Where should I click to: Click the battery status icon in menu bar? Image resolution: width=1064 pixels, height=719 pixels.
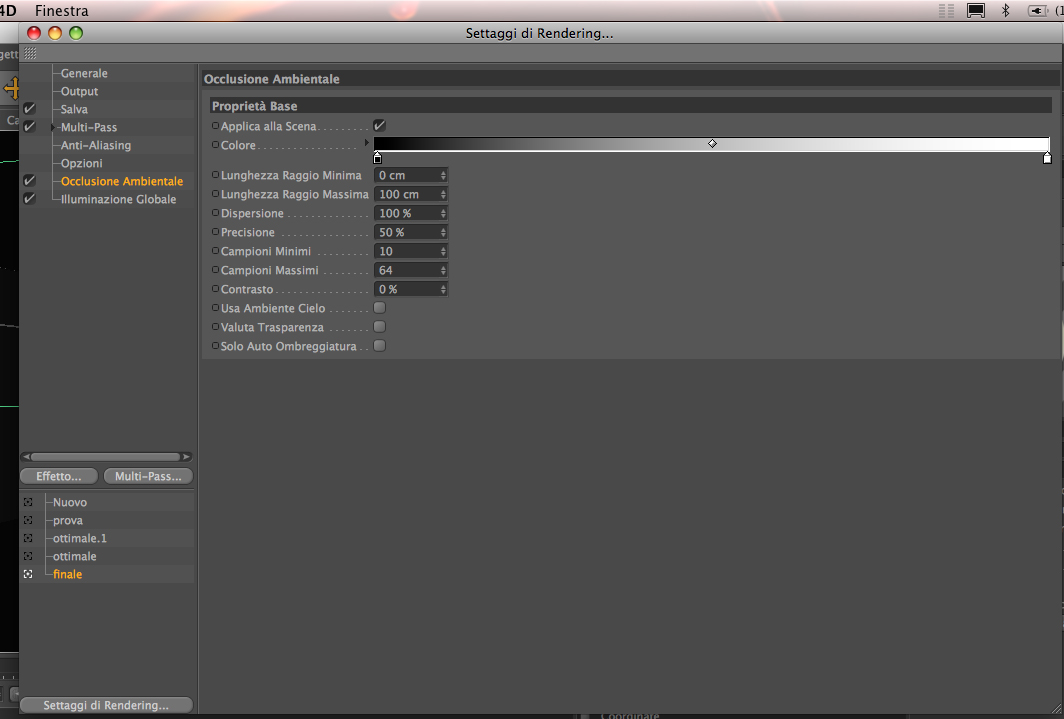coord(1038,11)
